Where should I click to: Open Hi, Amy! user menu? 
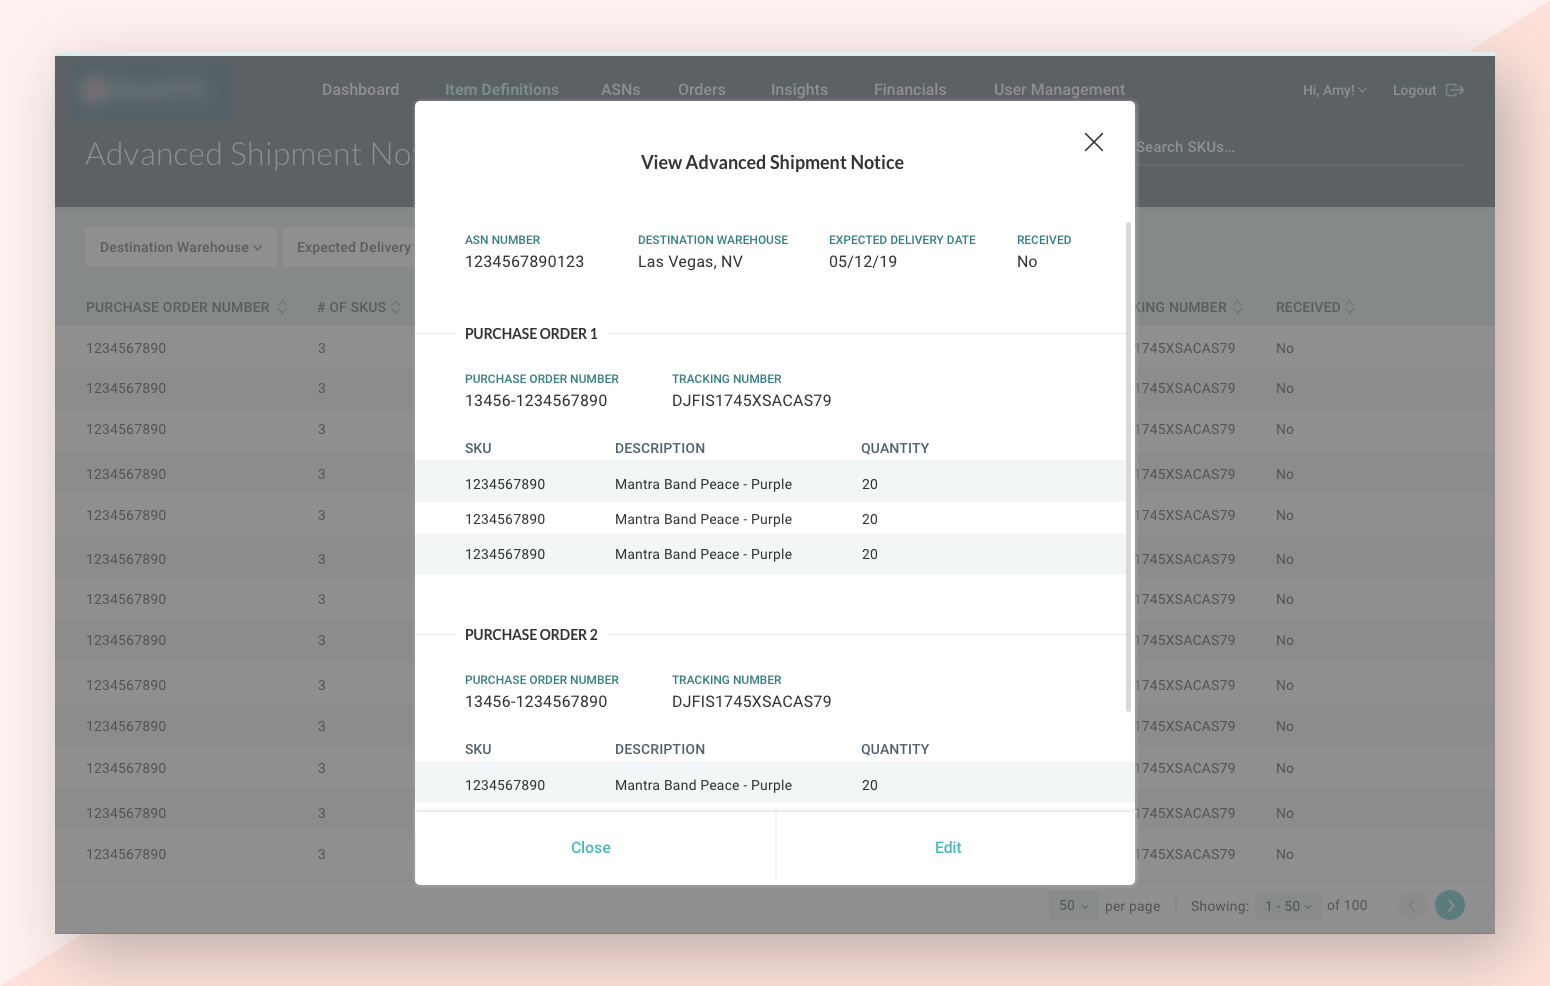[x=1334, y=90]
